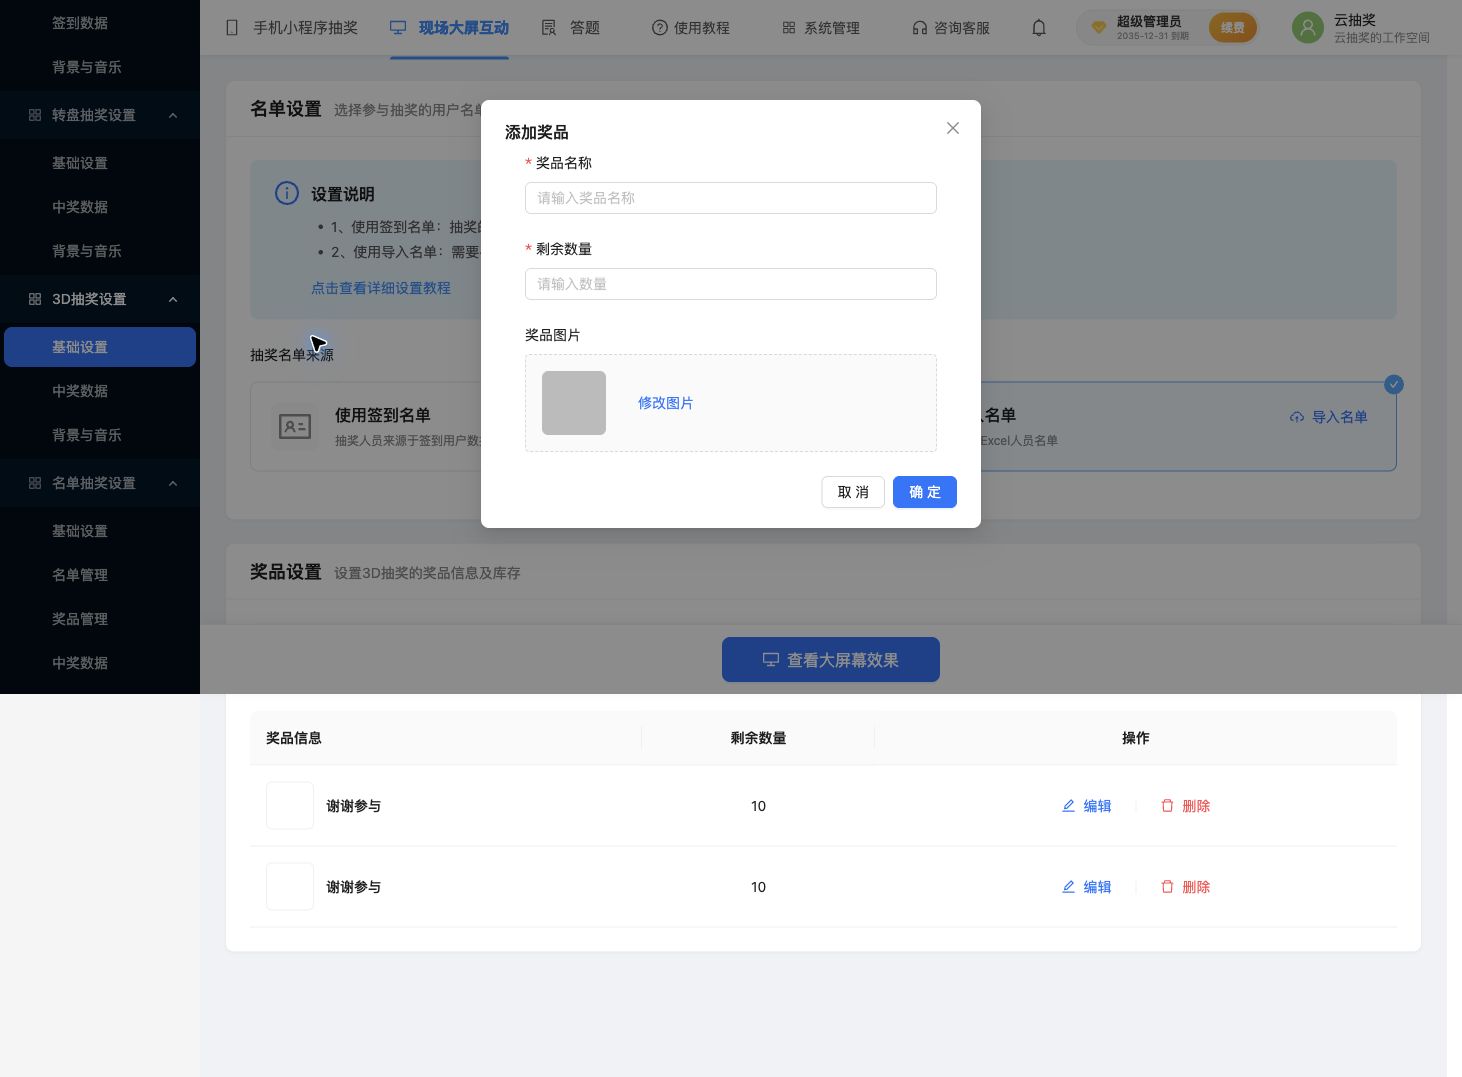
Task: Click prize thumbnail in second 谢谢参与 row
Action: pyautogui.click(x=290, y=887)
